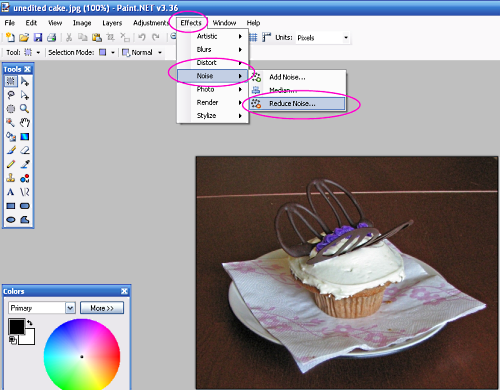This screenshot has width=500, height=390.
Task: Open the Adjustments menu
Action: 151,23
